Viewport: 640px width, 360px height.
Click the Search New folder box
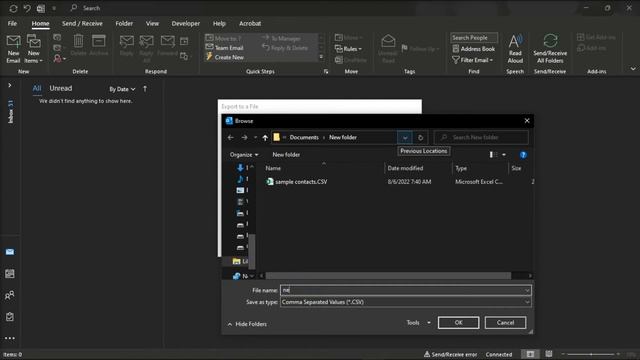pos(481,138)
